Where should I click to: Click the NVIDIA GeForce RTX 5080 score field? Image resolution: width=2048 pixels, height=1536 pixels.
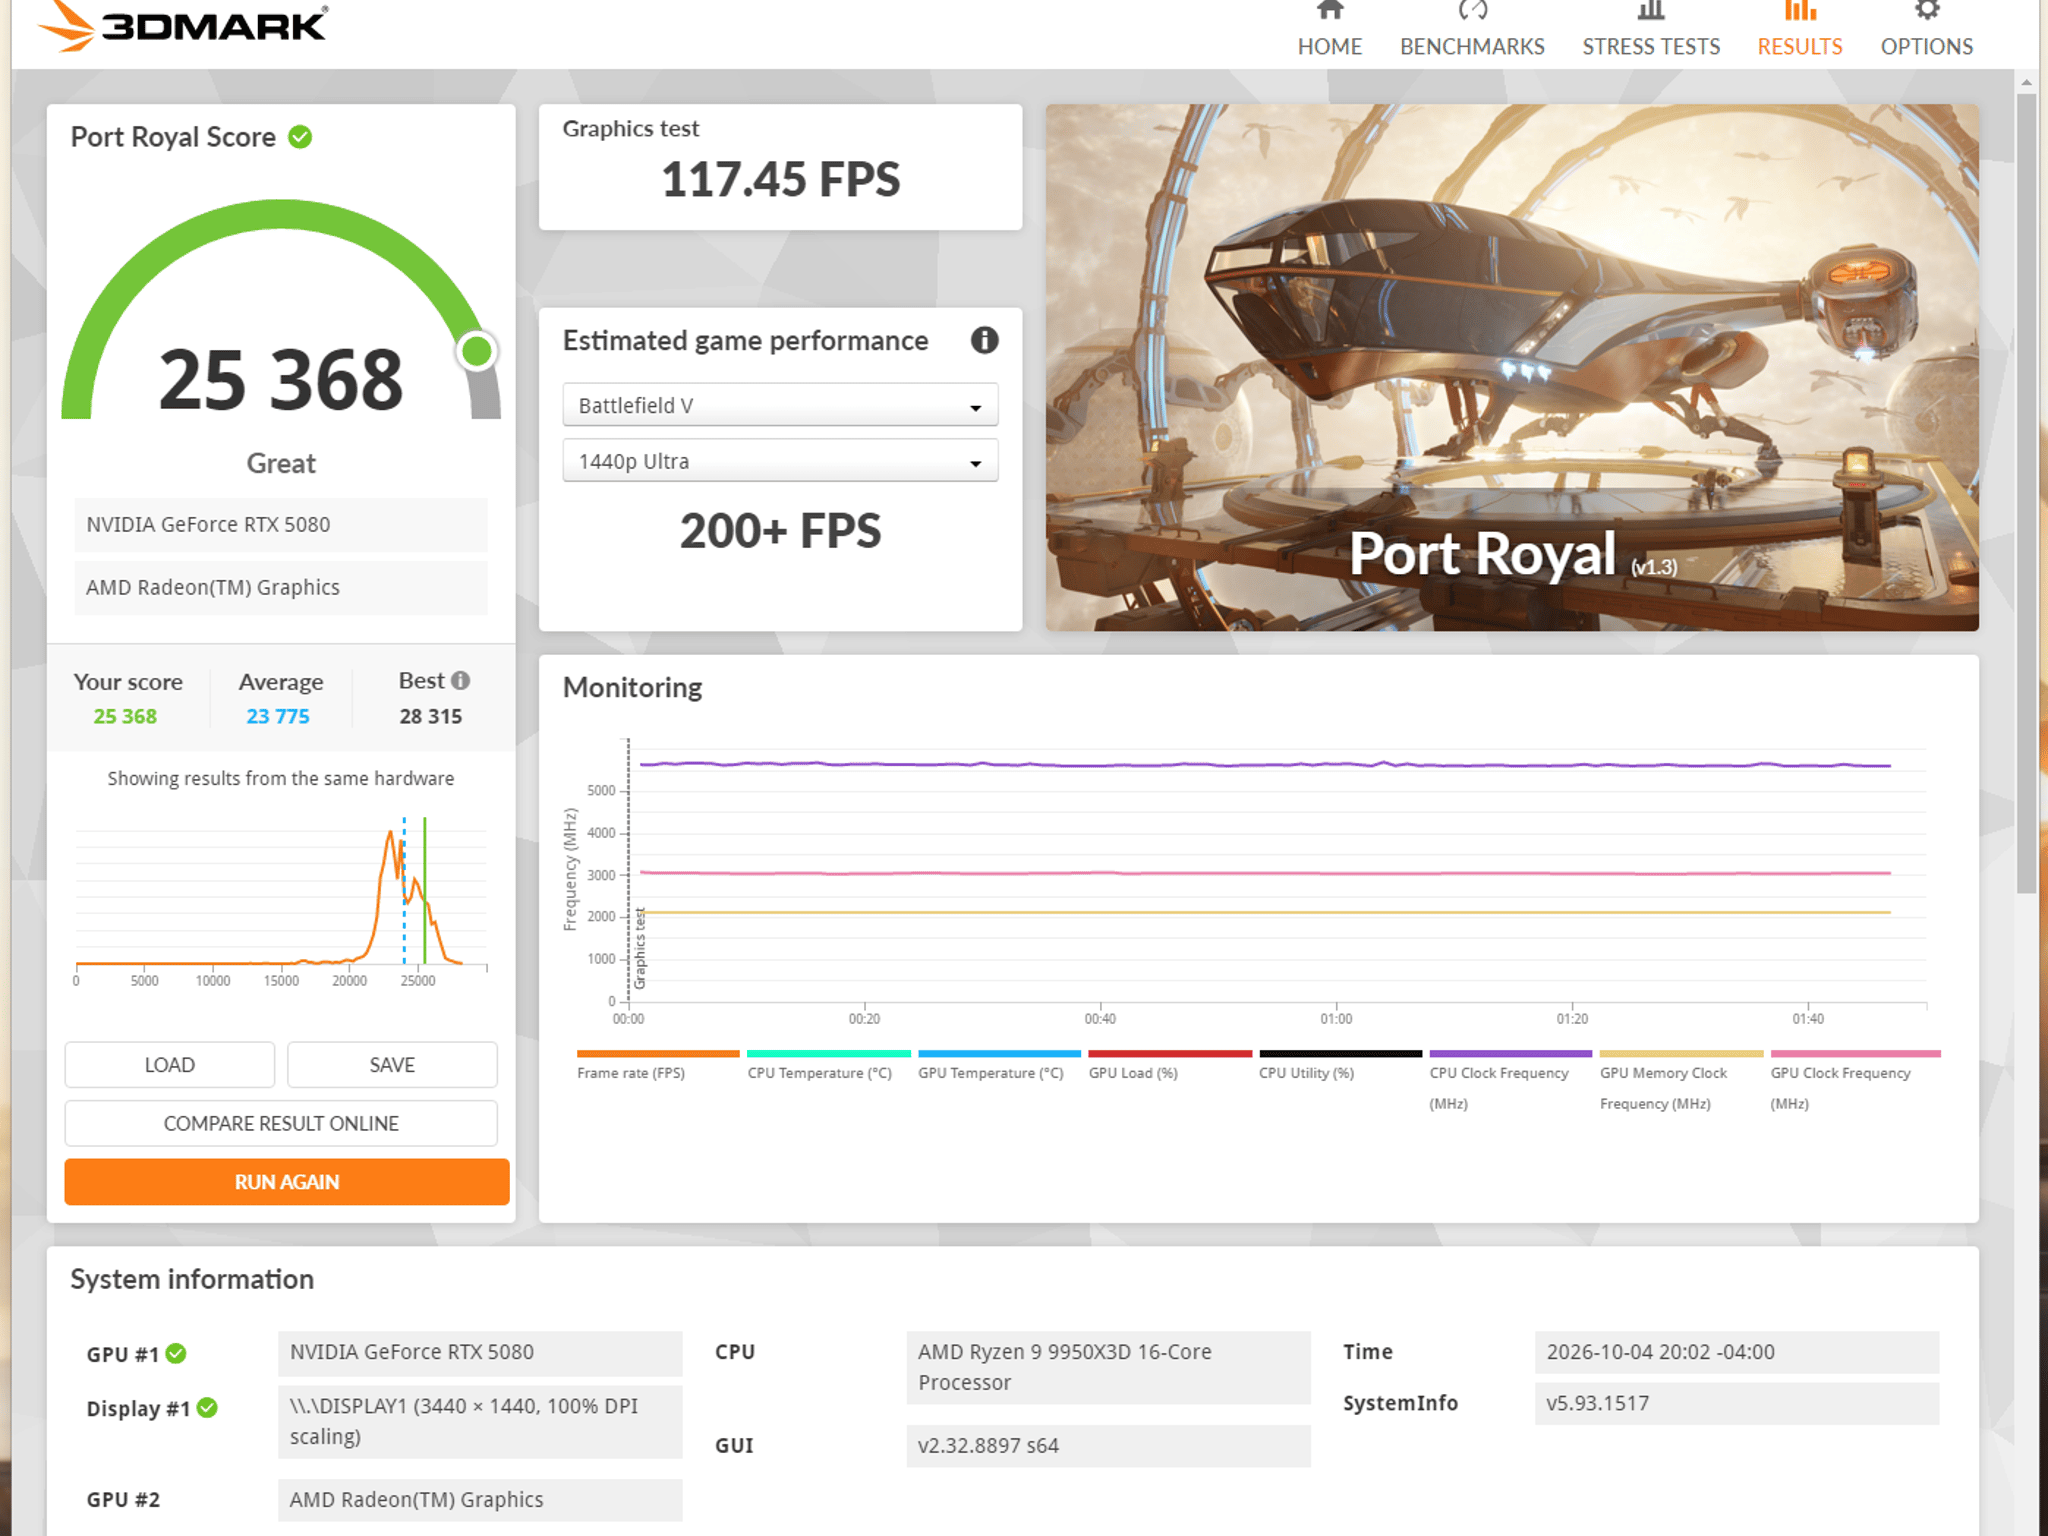click(281, 524)
